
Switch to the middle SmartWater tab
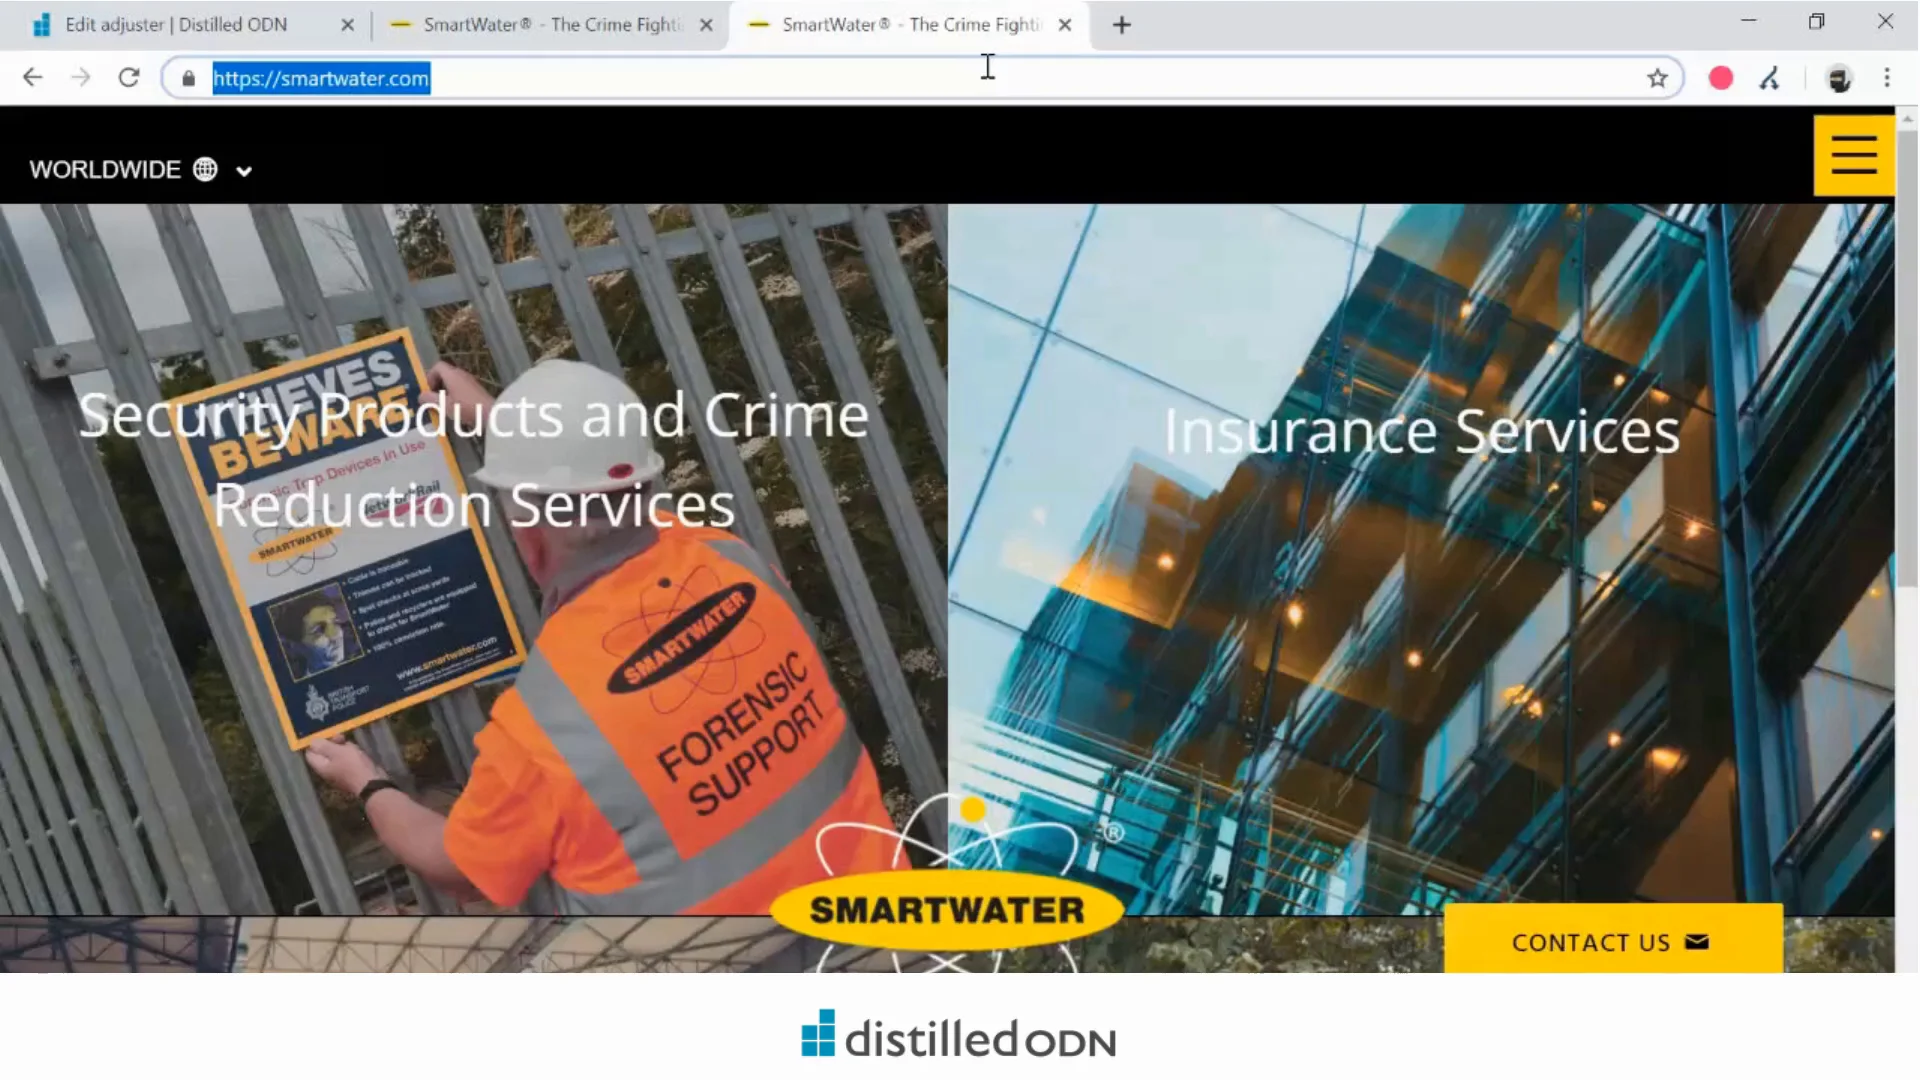tap(550, 25)
